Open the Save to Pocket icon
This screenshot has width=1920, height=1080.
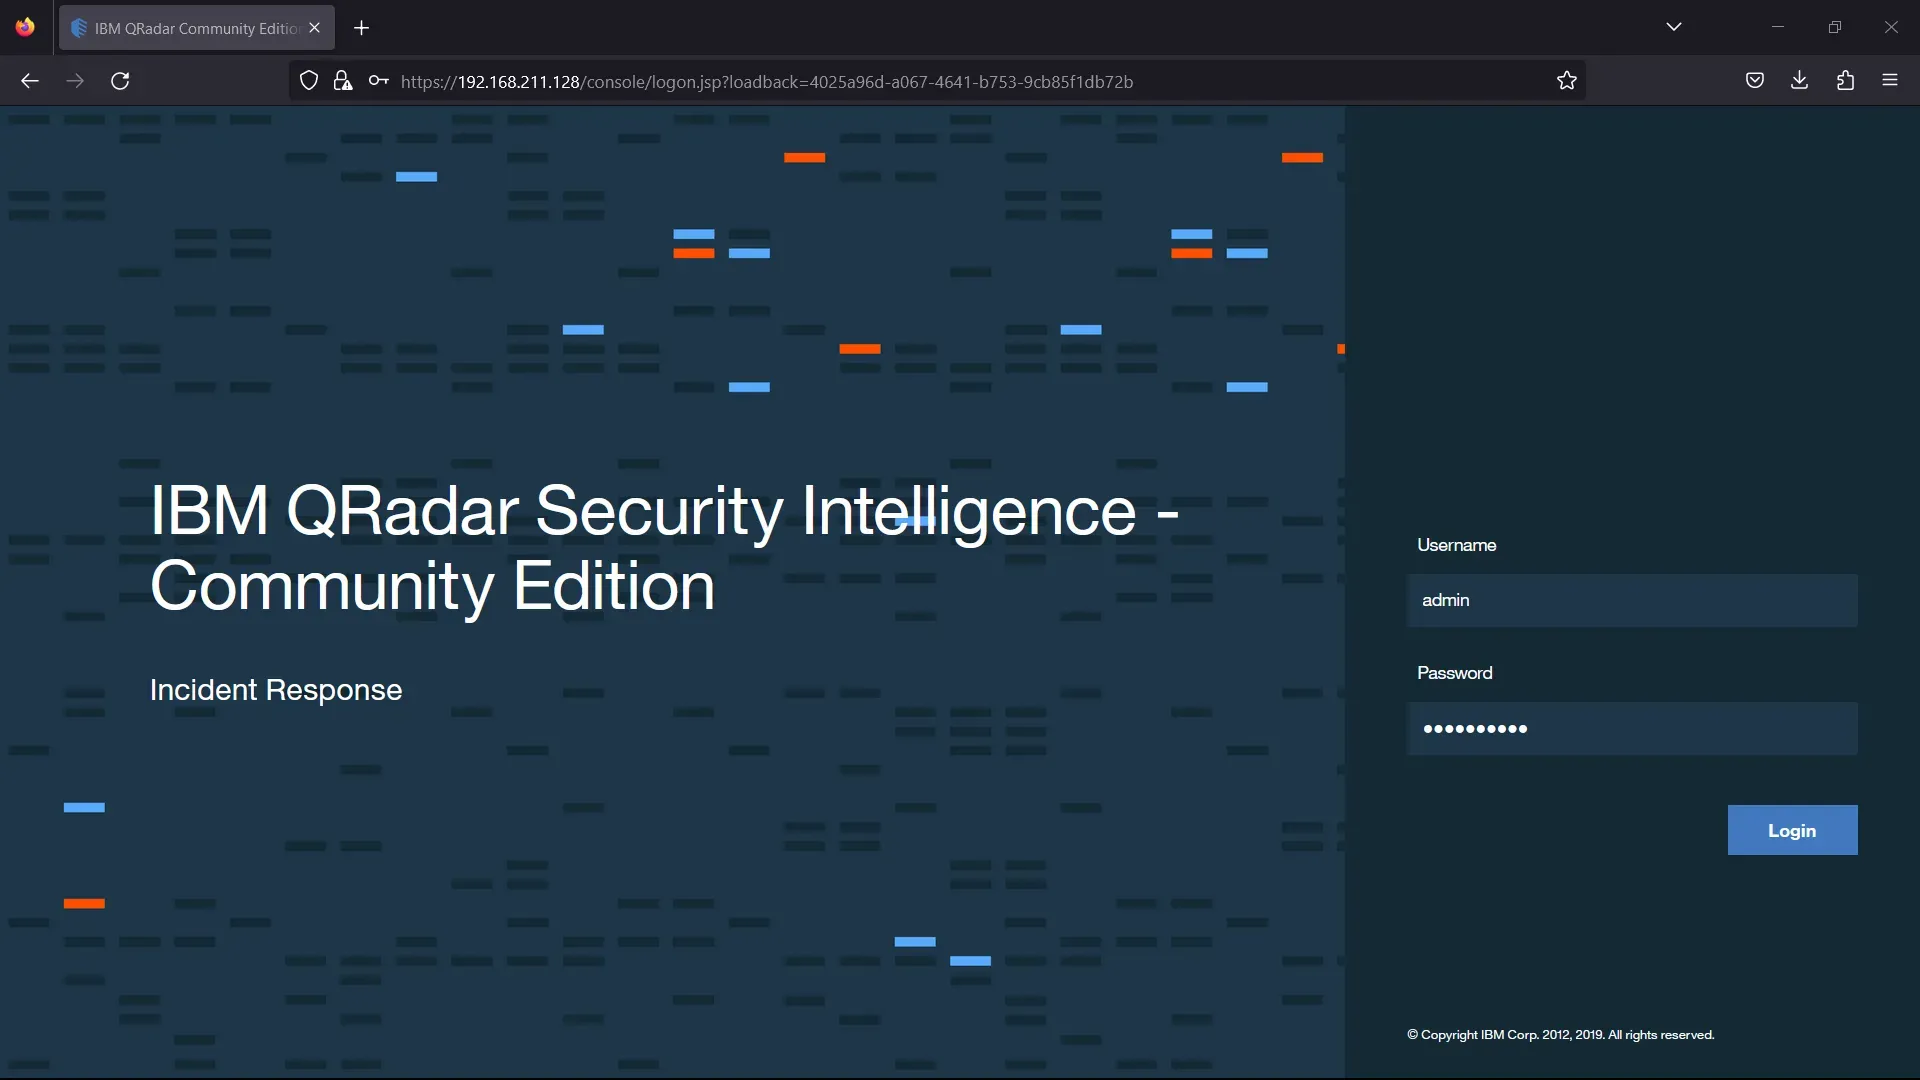(x=1754, y=81)
